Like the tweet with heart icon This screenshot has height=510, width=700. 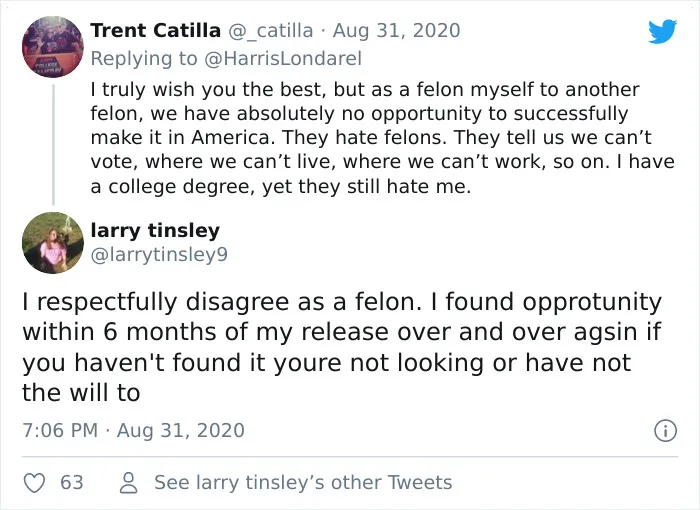click(34, 483)
